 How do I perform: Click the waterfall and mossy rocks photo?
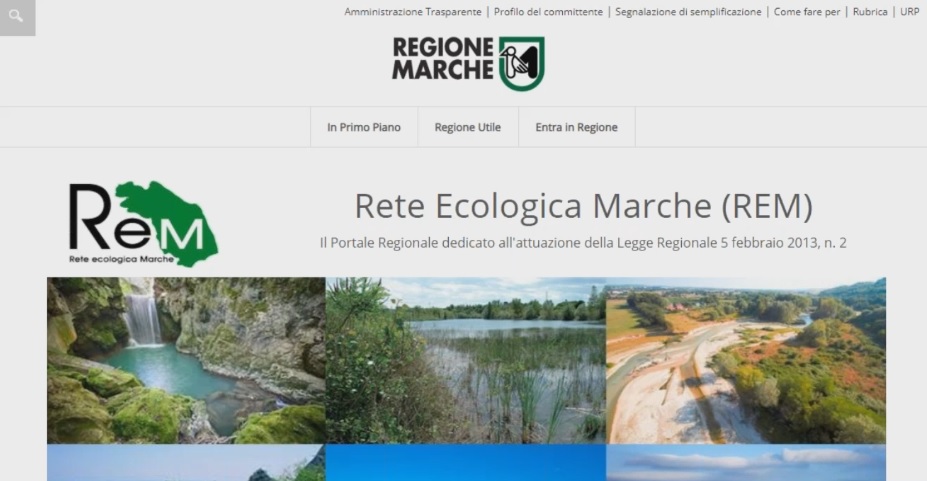pos(186,360)
